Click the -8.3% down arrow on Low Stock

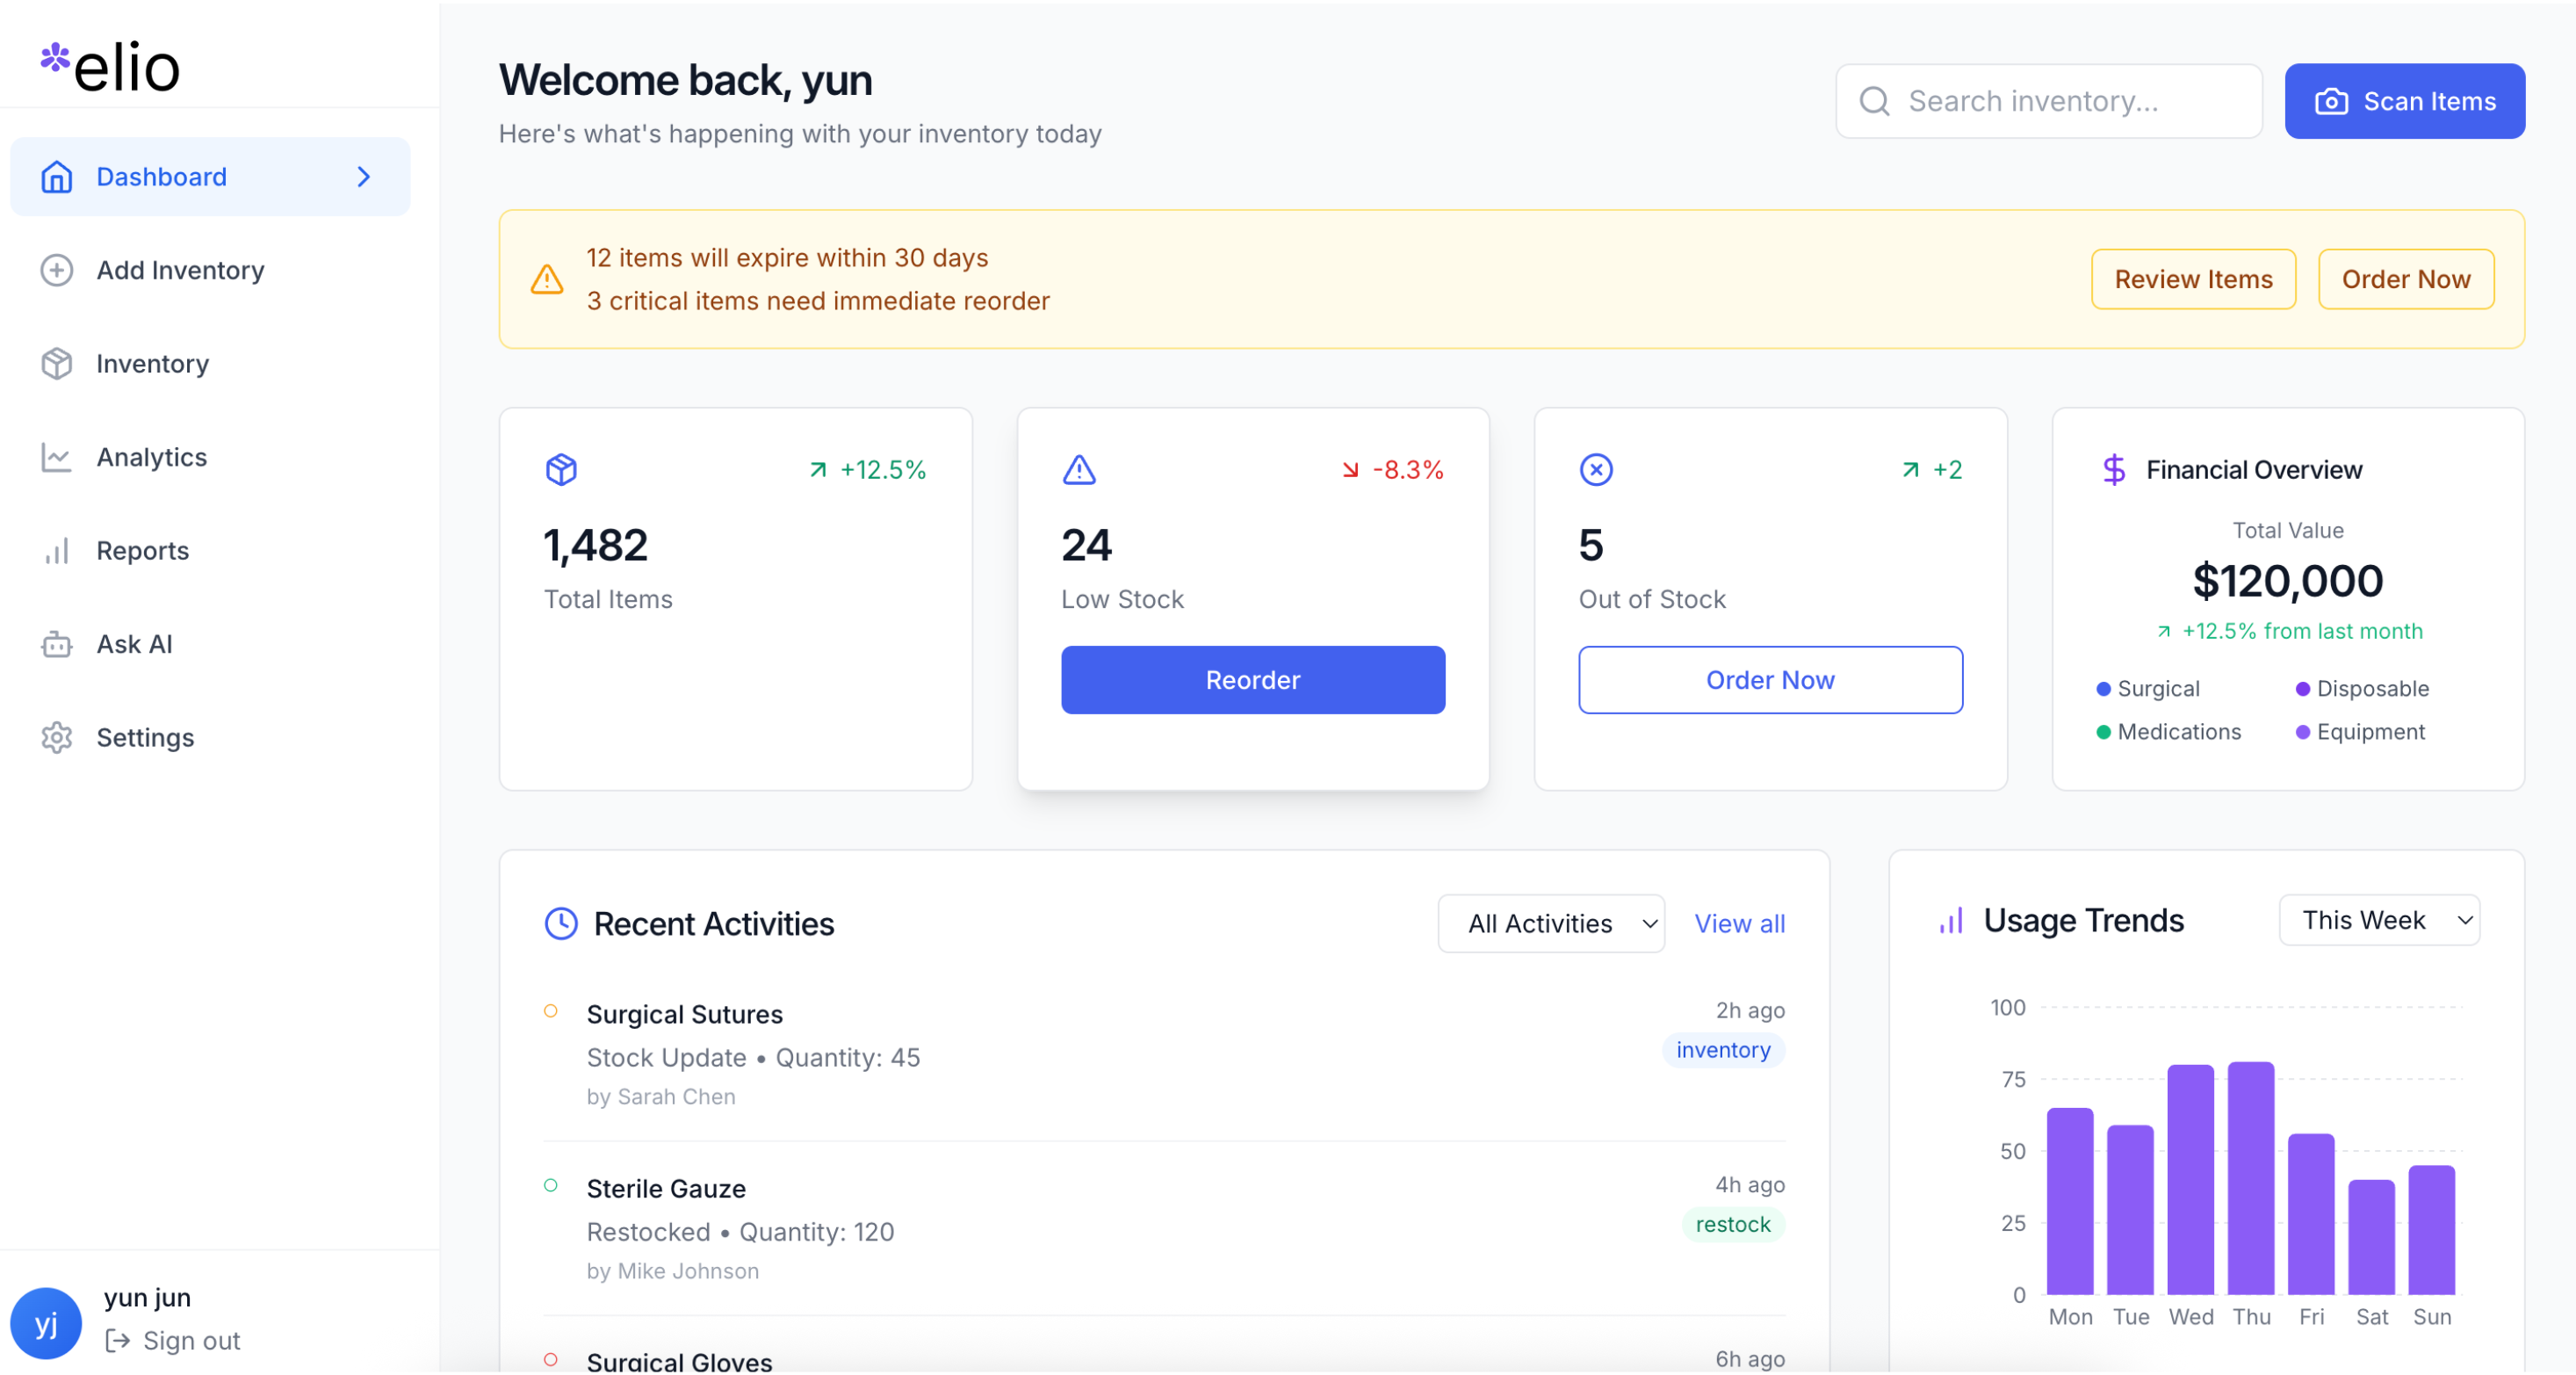(1351, 470)
